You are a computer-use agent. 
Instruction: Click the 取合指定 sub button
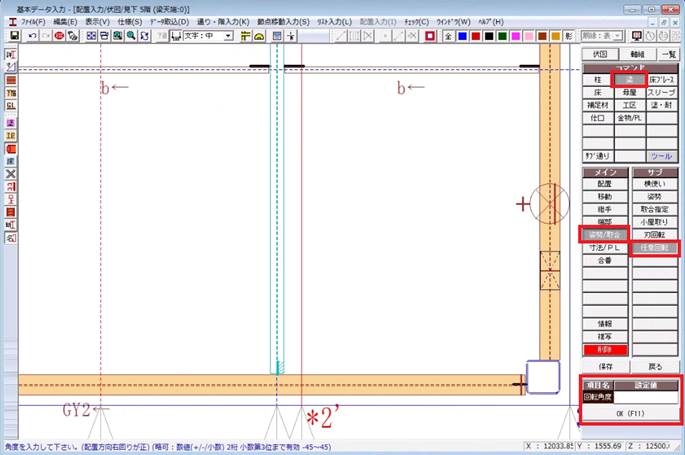pyautogui.click(x=654, y=209)
